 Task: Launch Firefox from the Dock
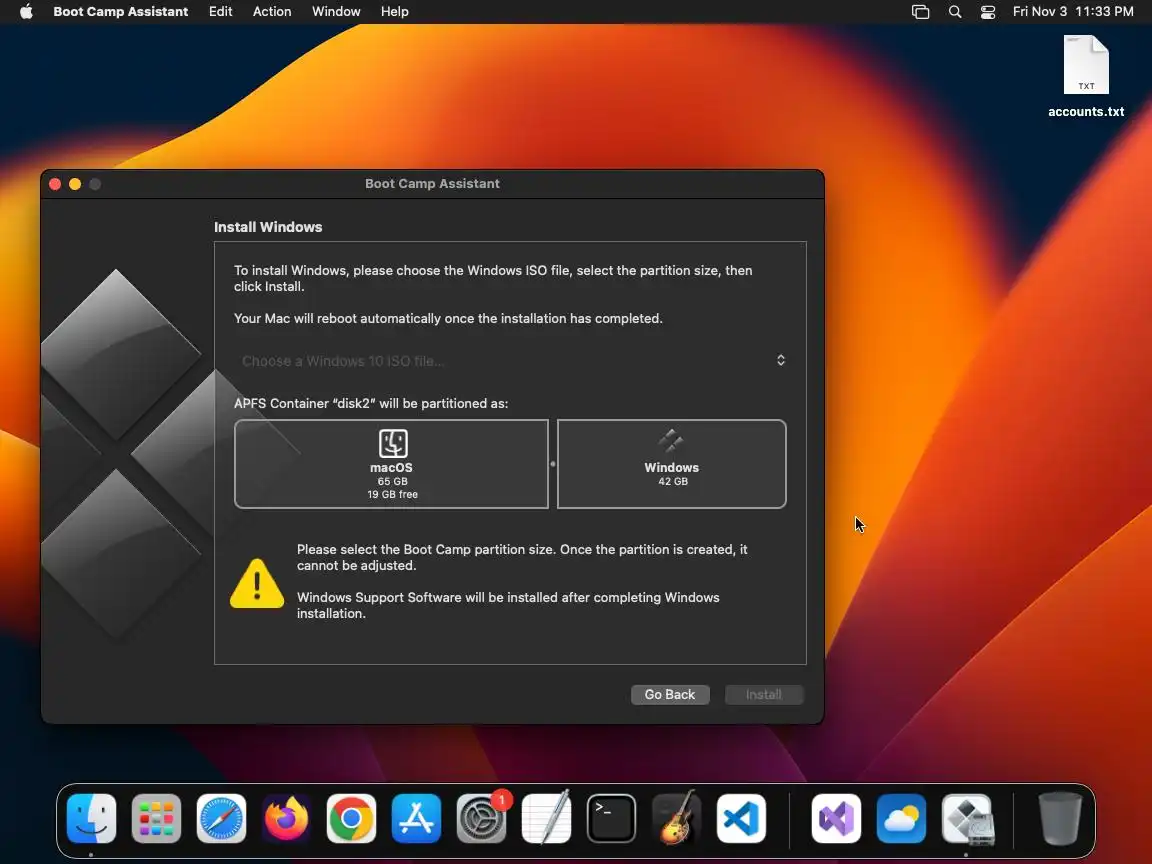(x=286, y=818)
